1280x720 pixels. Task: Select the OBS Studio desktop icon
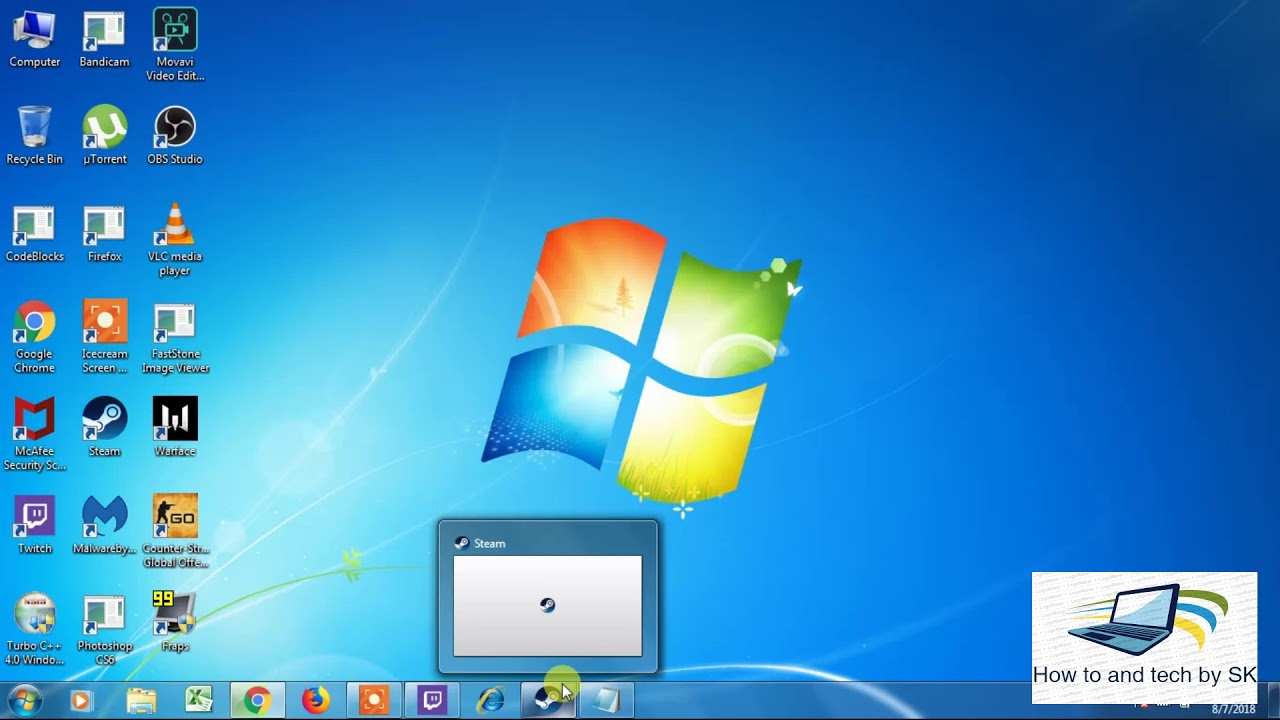tap(175, 136)
